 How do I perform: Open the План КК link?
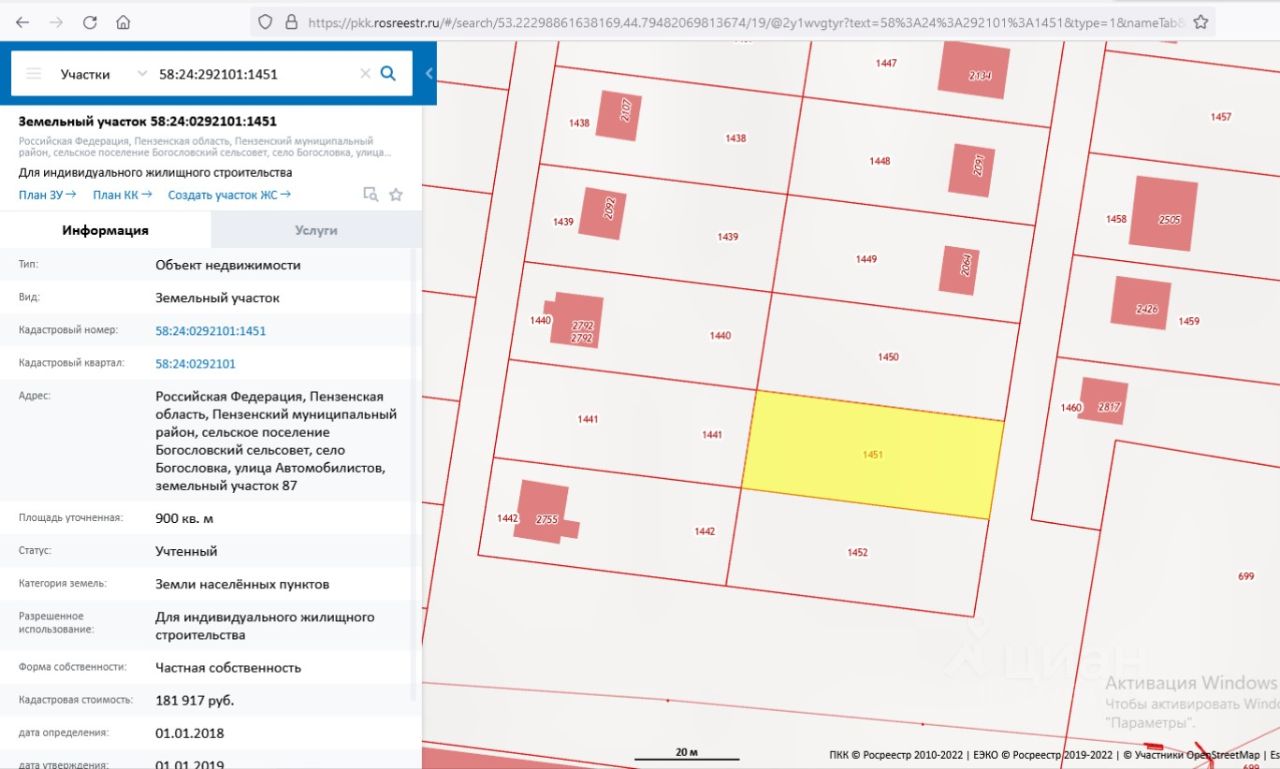point(122,195)
